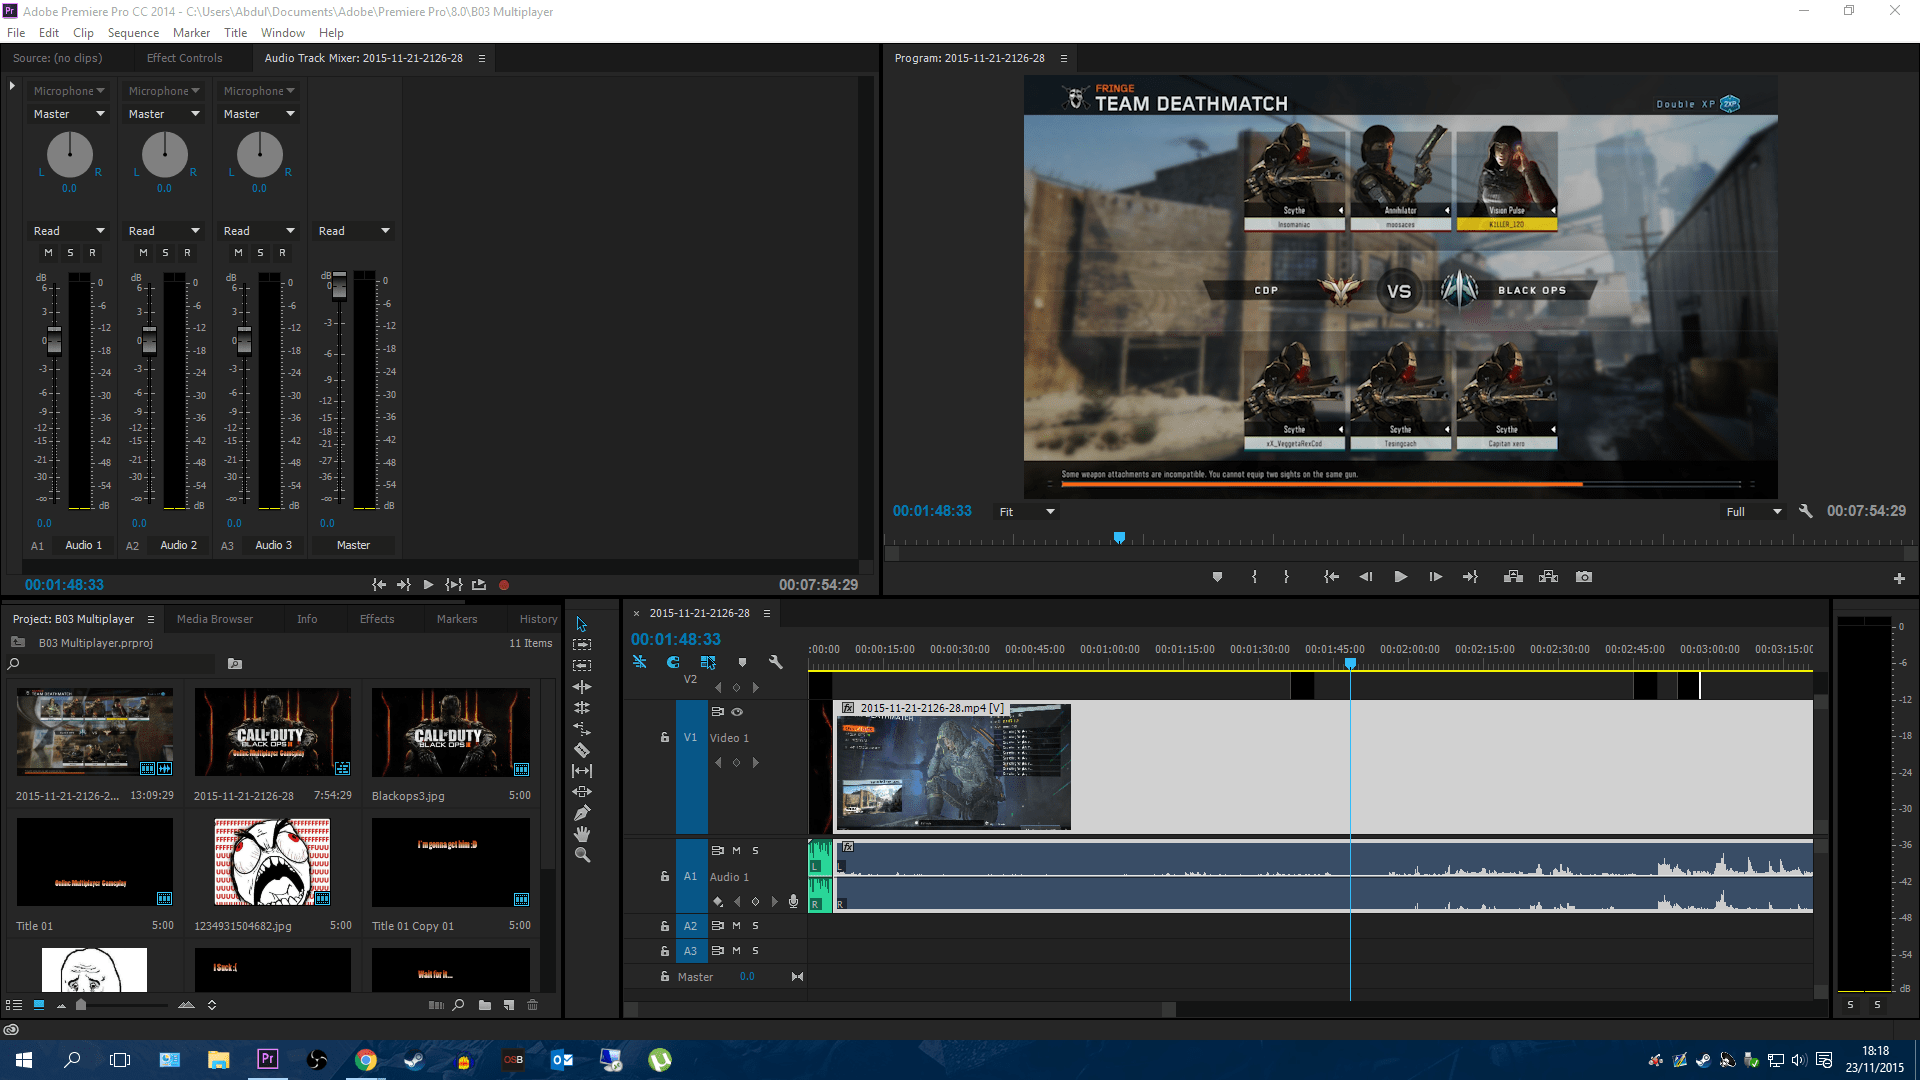Open the Read automation dropdown for Audio 1
Screen dimensions: 1920x1080
coord(67,230)
